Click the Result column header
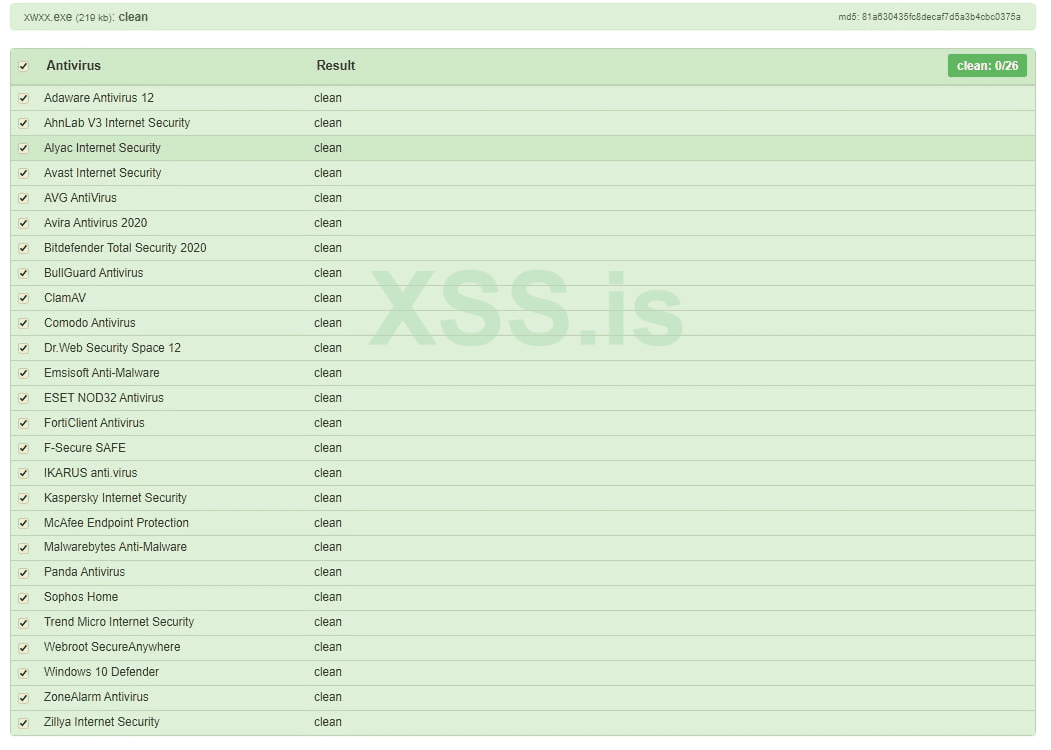1051x750 pixels. coord(336,66)
